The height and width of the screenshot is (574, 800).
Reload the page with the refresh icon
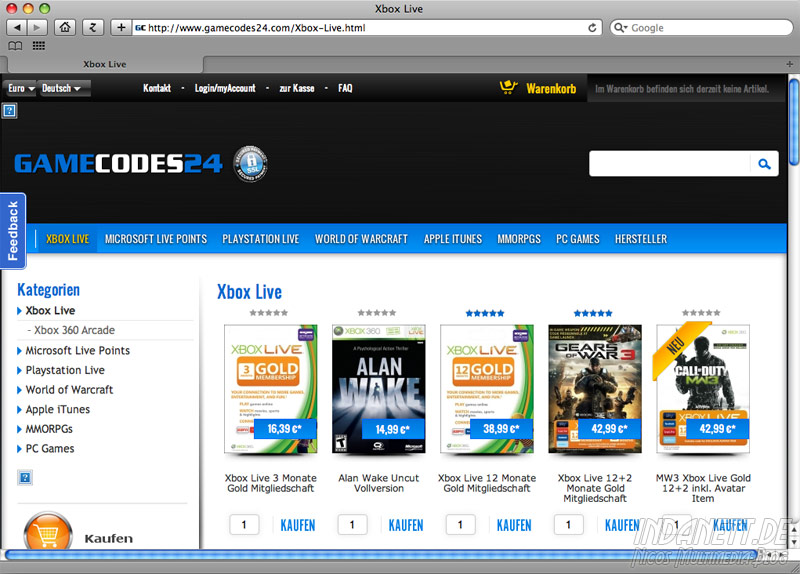(x=592, y=28)
